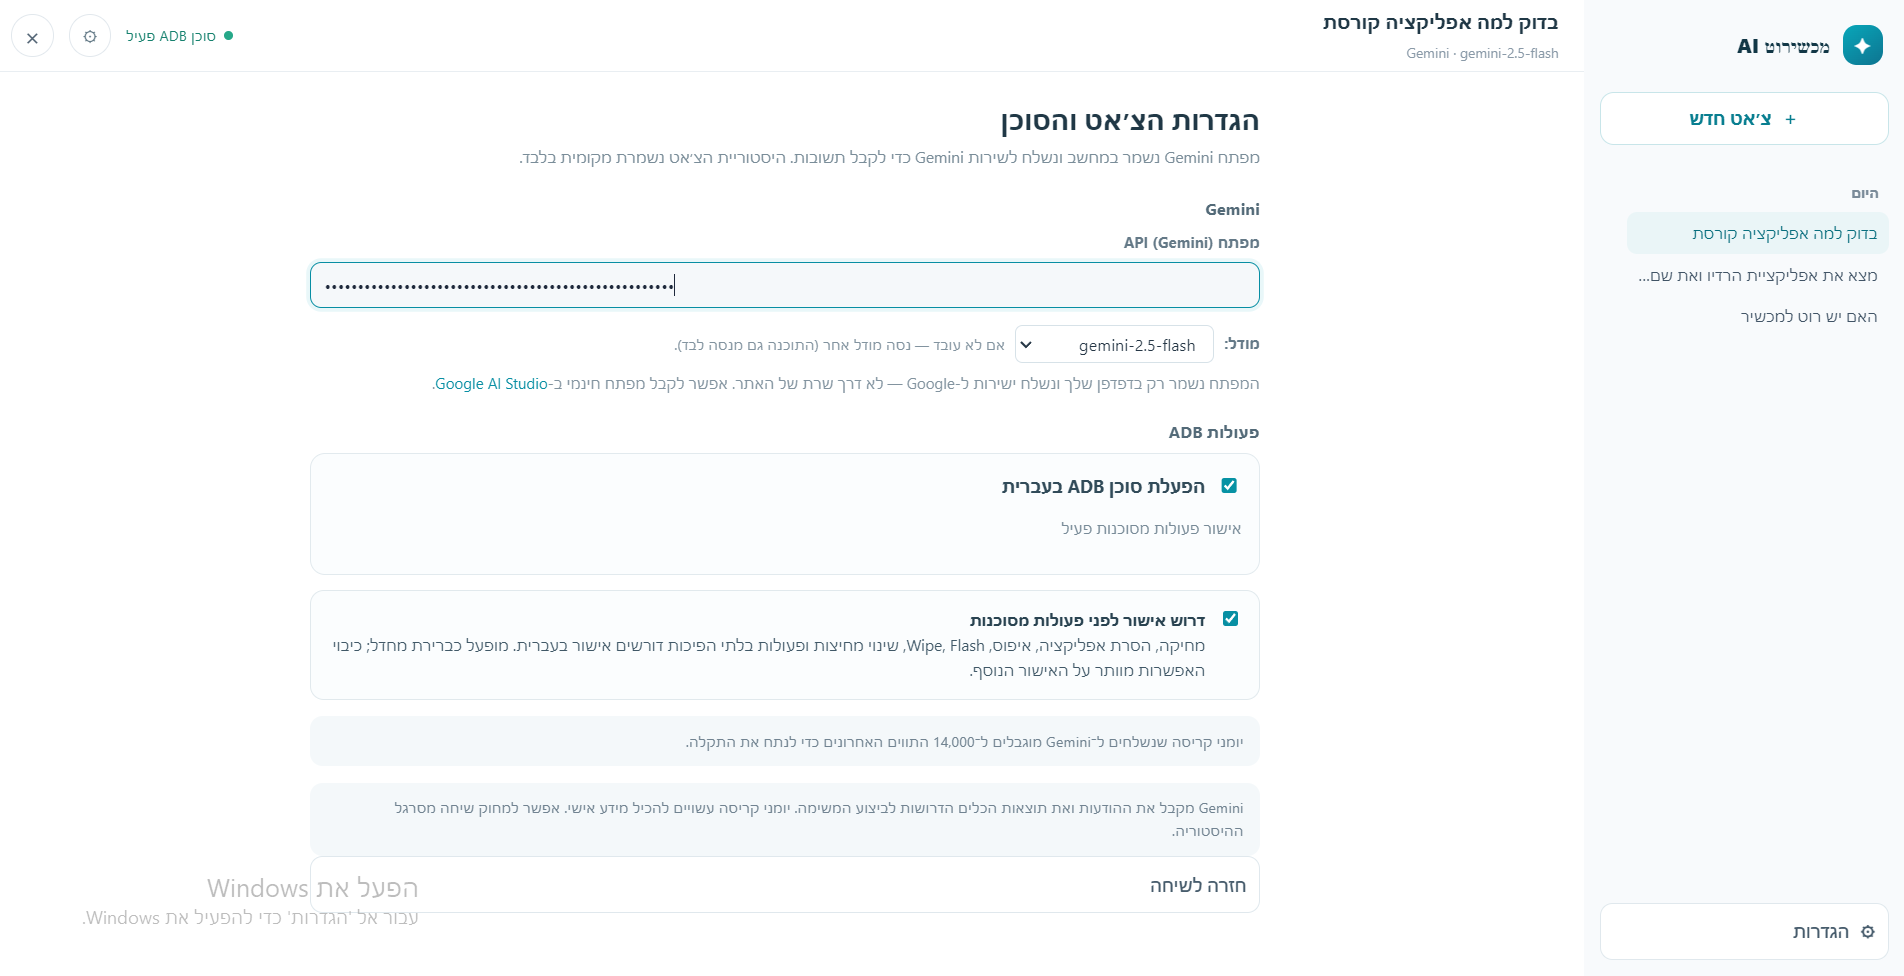Image resolution: width=1904 pixels, height=976 pixels.
Task: Click the settings gear icon in header
Action: point(90,36)
